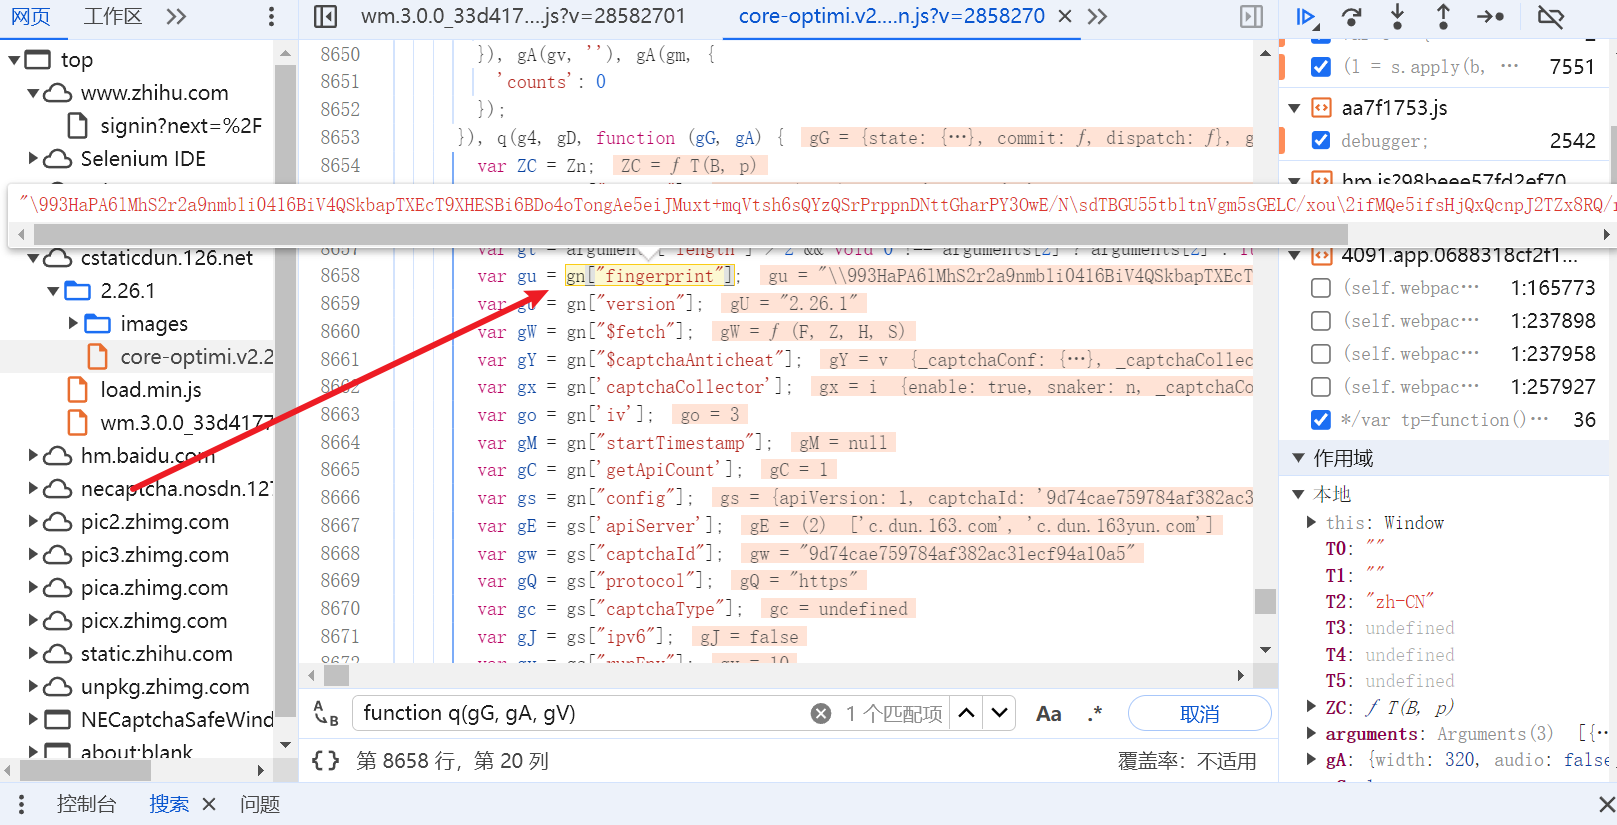Toggle the file navigator sidebar icon
Viewport: 1617px width, 825px height.
325,16
